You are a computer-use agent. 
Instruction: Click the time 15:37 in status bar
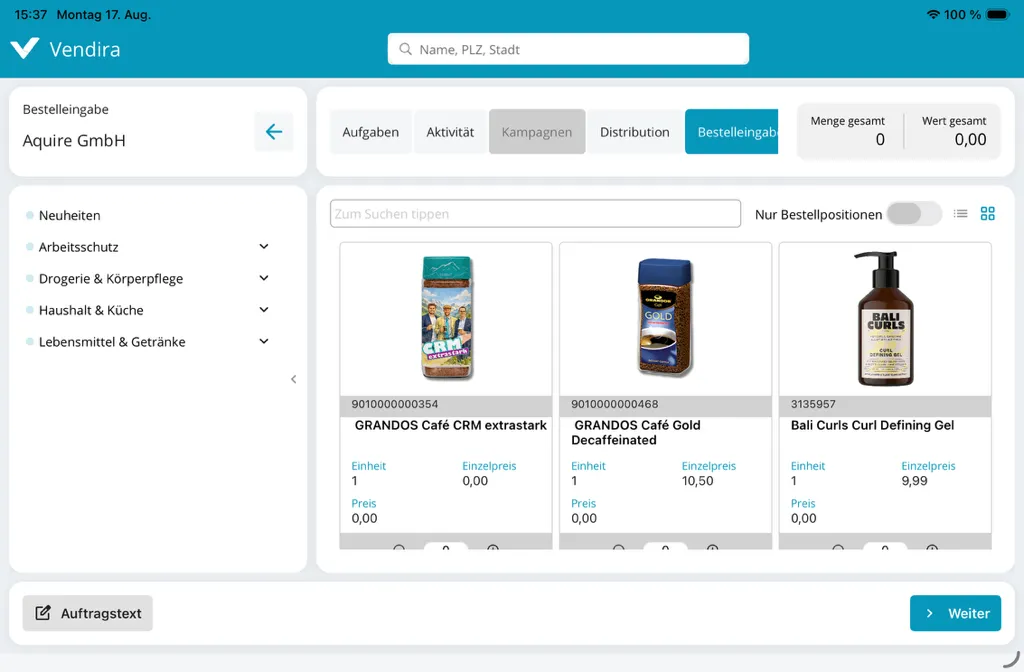click(x=30, y=14)
